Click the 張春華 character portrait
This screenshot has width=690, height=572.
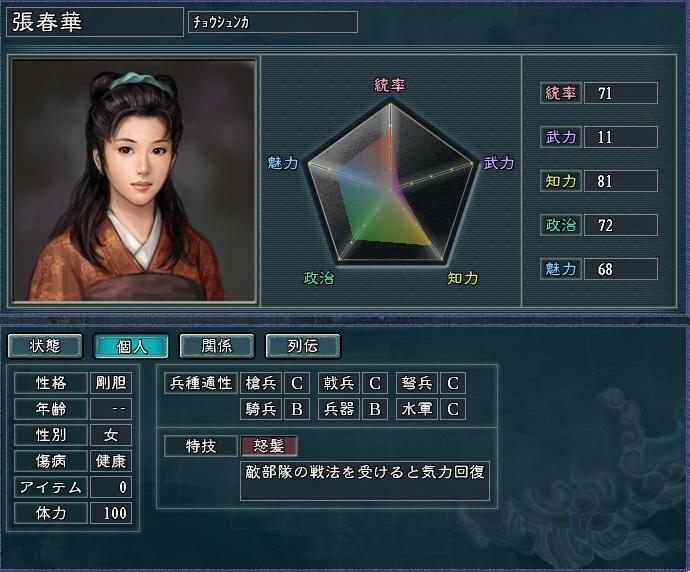[x=134, y=181]
